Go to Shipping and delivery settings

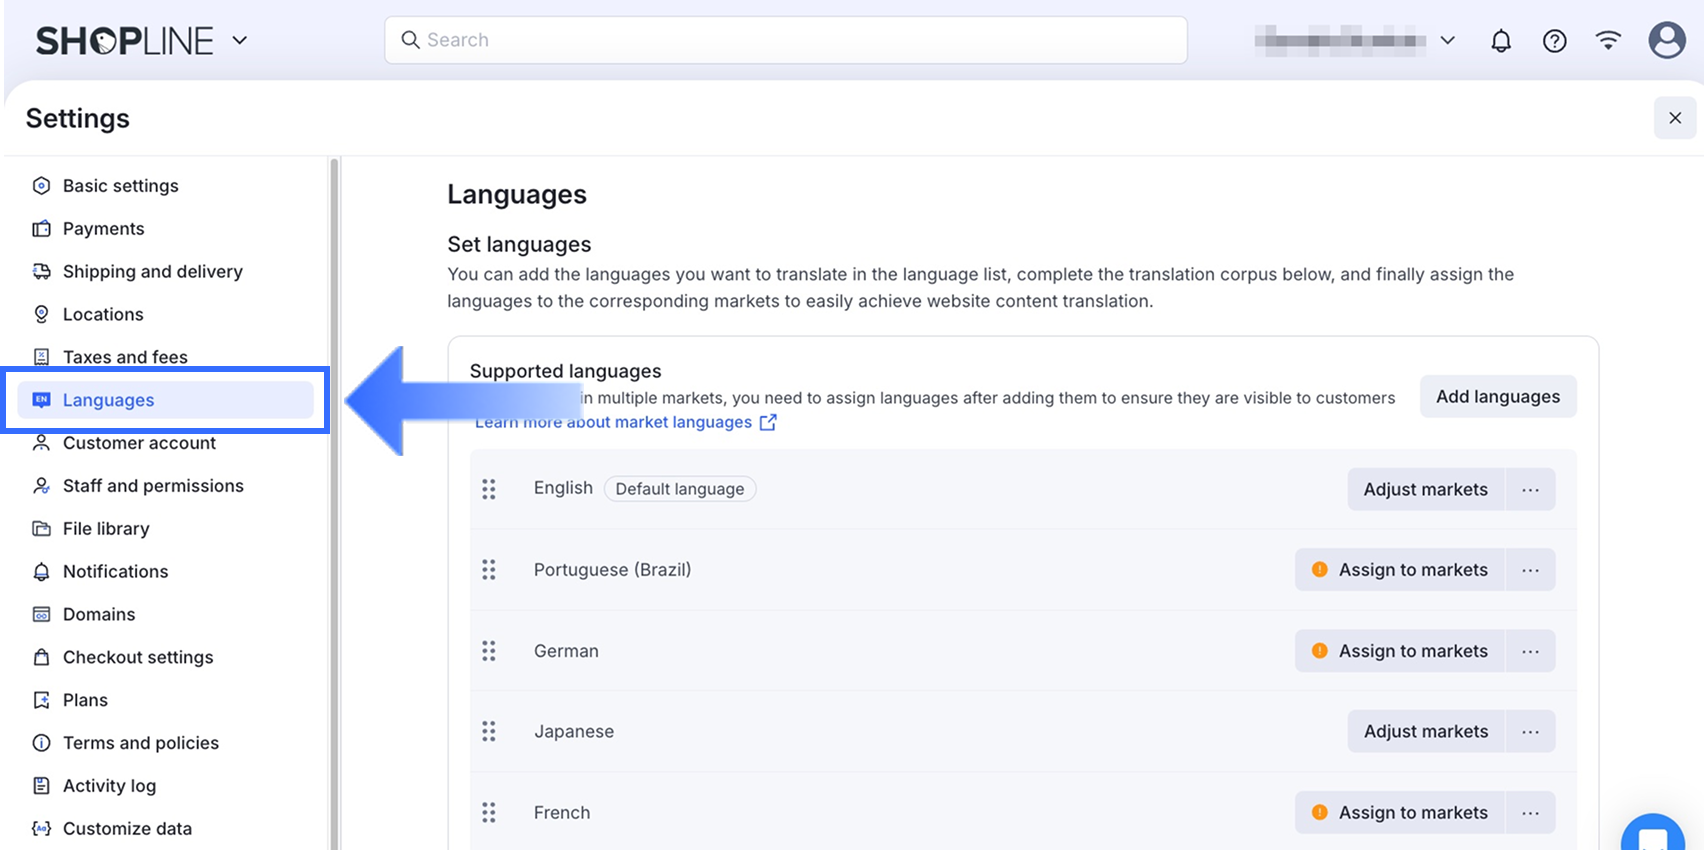coord(152,272)
